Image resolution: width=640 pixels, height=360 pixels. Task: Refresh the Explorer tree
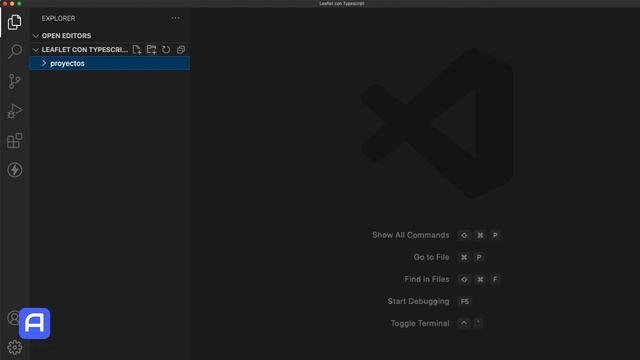point(166,50)
